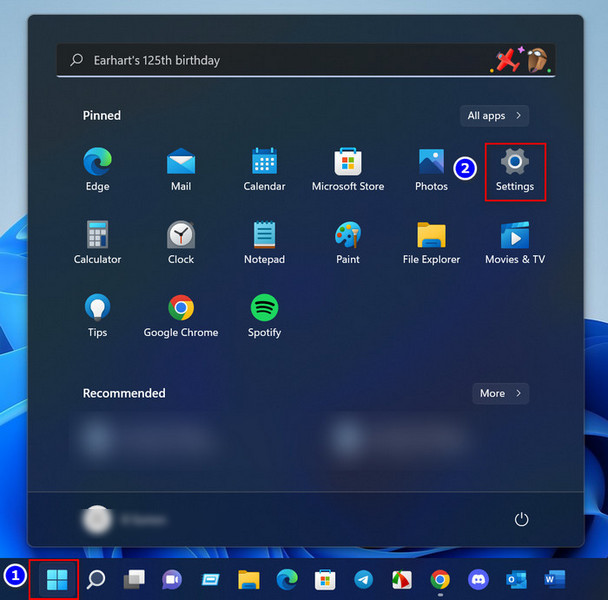Open the Clock app
The width and height of the screenshot is (608, 600).
point(181,242)
